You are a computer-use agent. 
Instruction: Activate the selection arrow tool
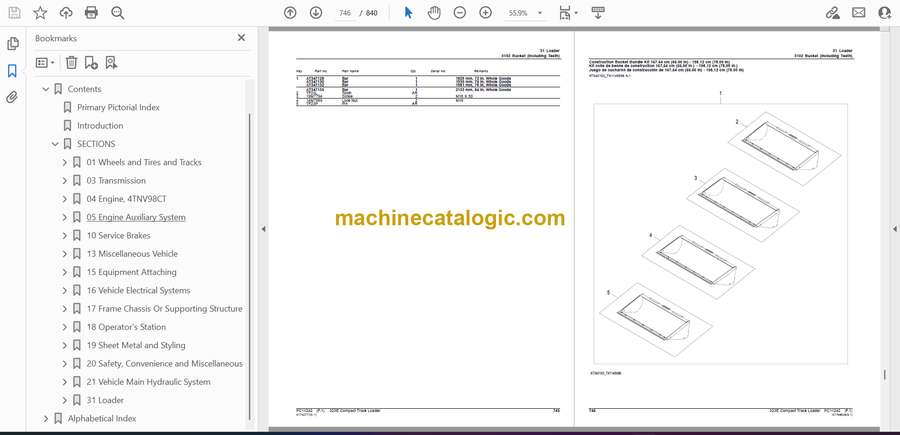408,13
